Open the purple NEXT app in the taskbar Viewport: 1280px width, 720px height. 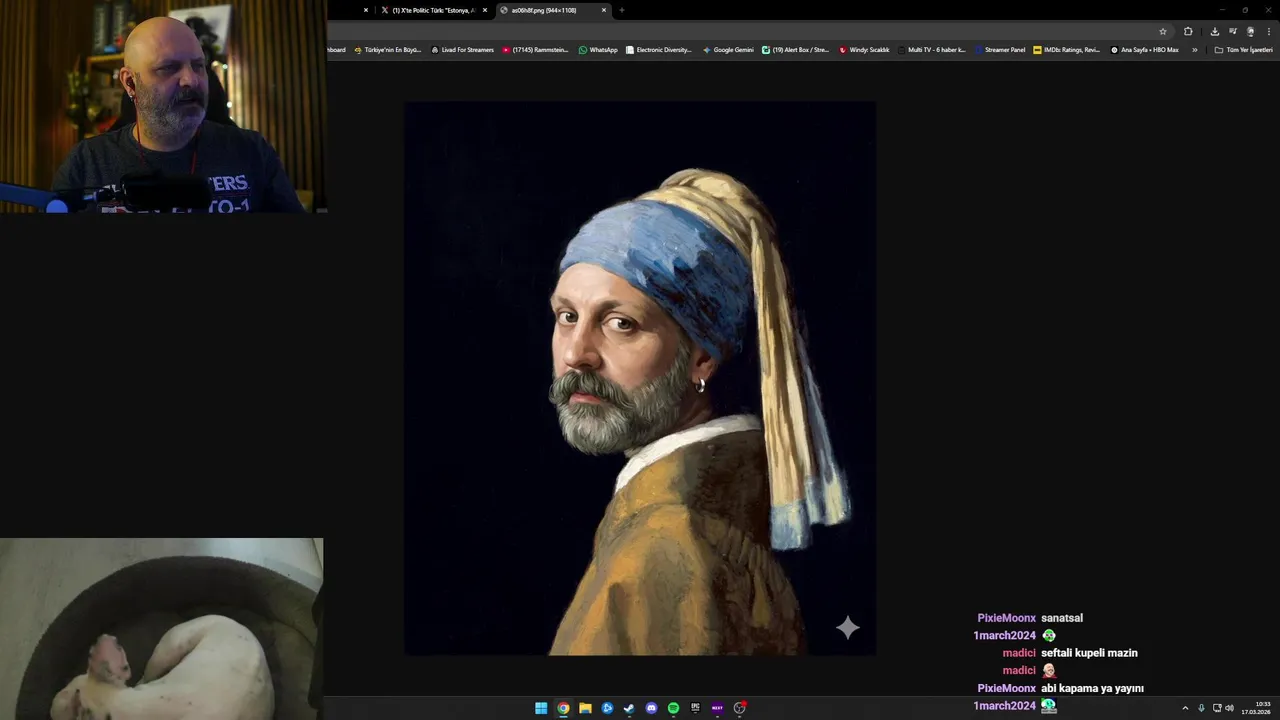pyautogui.click(x=717, y=708)
